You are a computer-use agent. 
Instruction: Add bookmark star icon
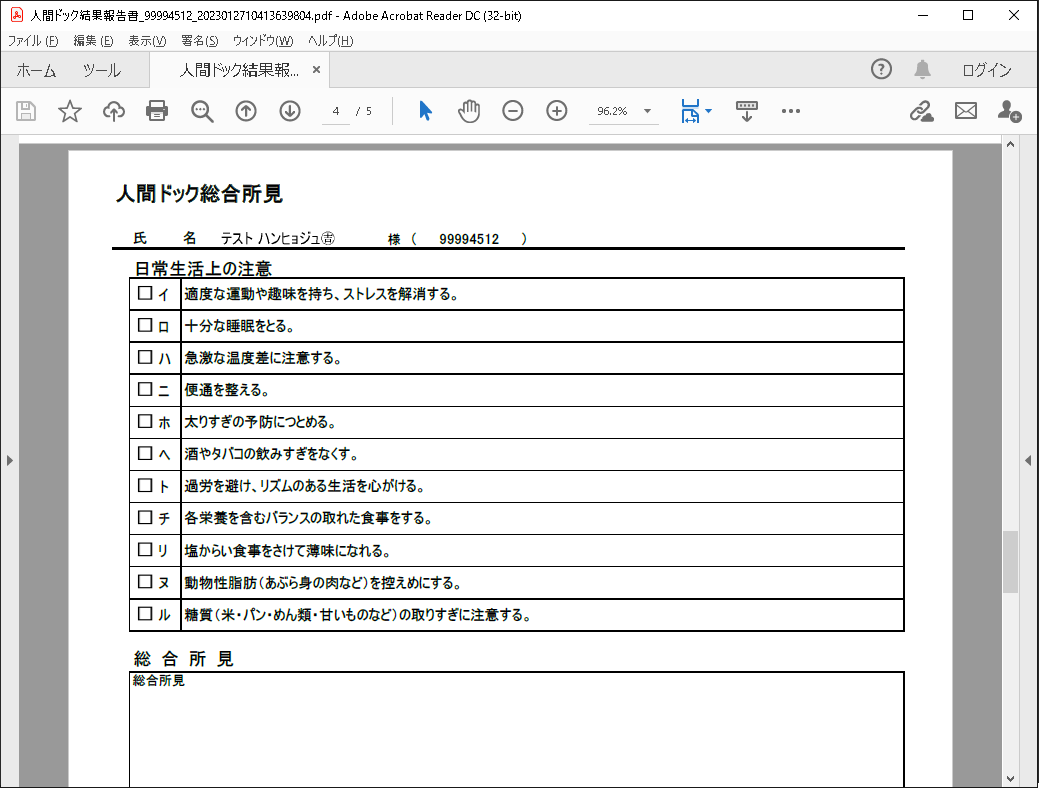(x=70, y=111)
